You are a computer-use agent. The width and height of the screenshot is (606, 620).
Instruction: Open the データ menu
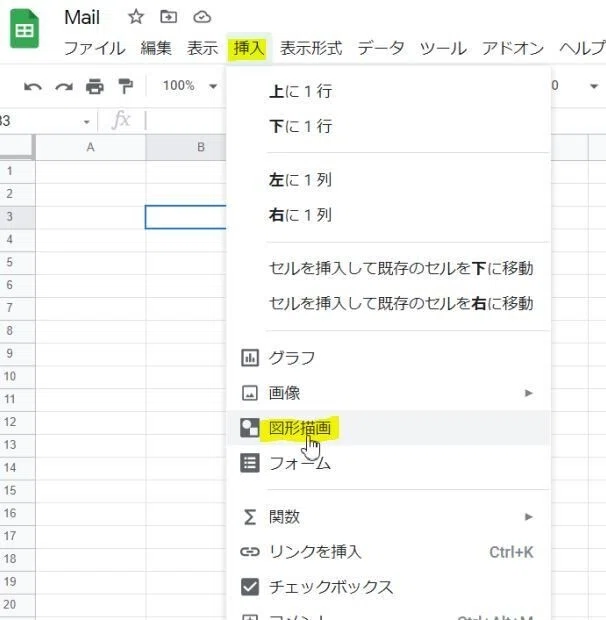[x=381, y=48]
